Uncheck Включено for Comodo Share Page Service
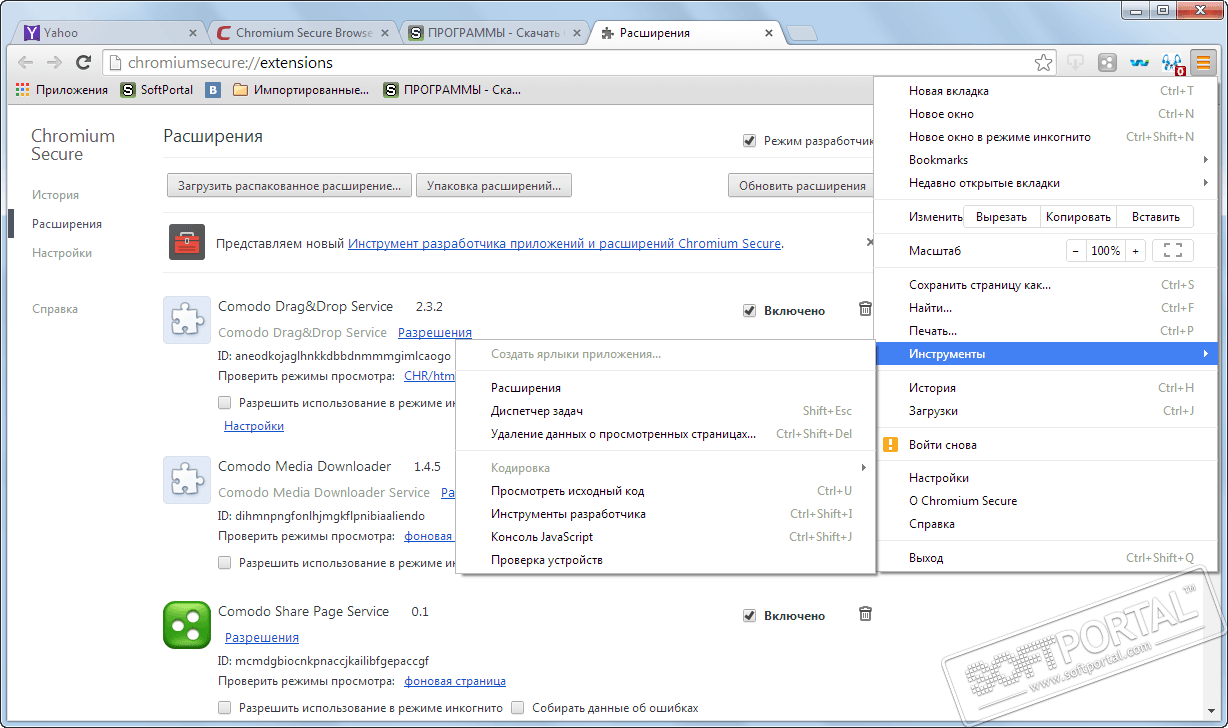 (749, 615)
